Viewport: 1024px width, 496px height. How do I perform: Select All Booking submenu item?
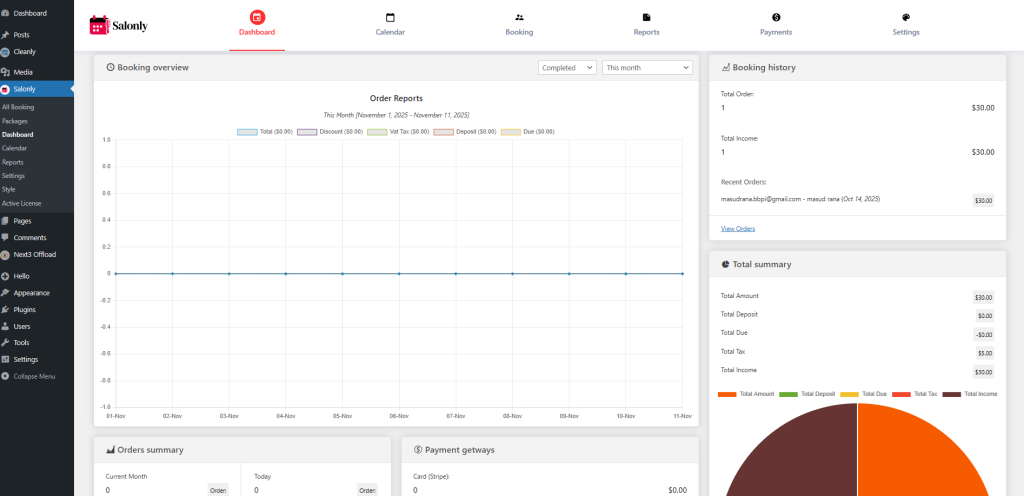18,107
